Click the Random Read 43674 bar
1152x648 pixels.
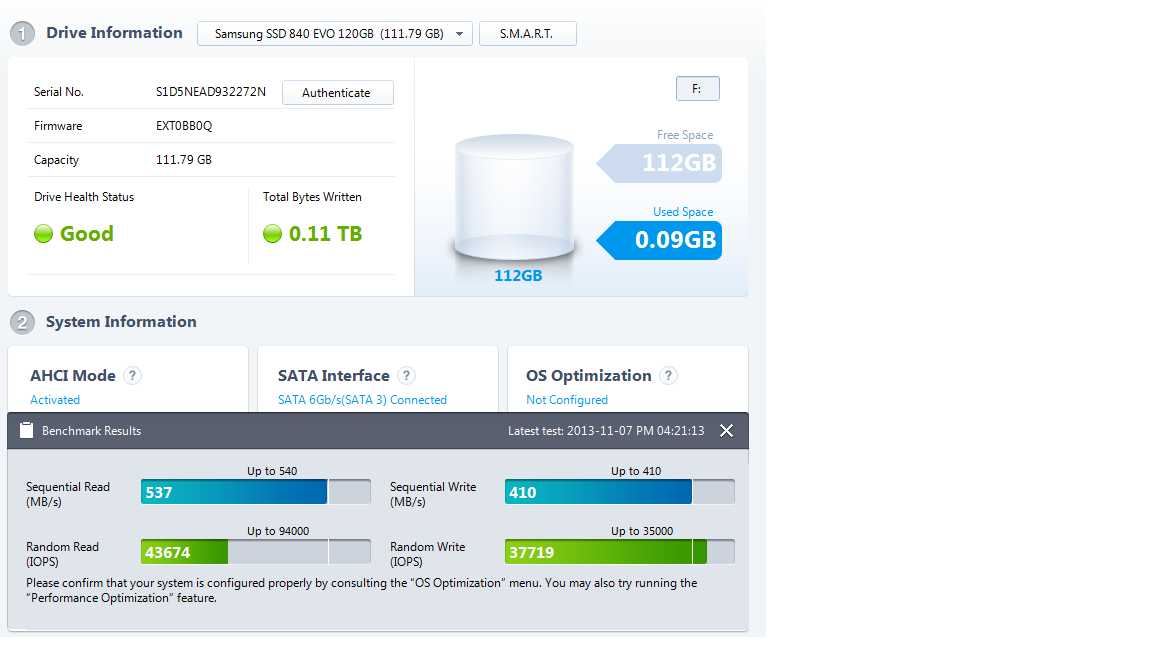(x=256, y=552)
